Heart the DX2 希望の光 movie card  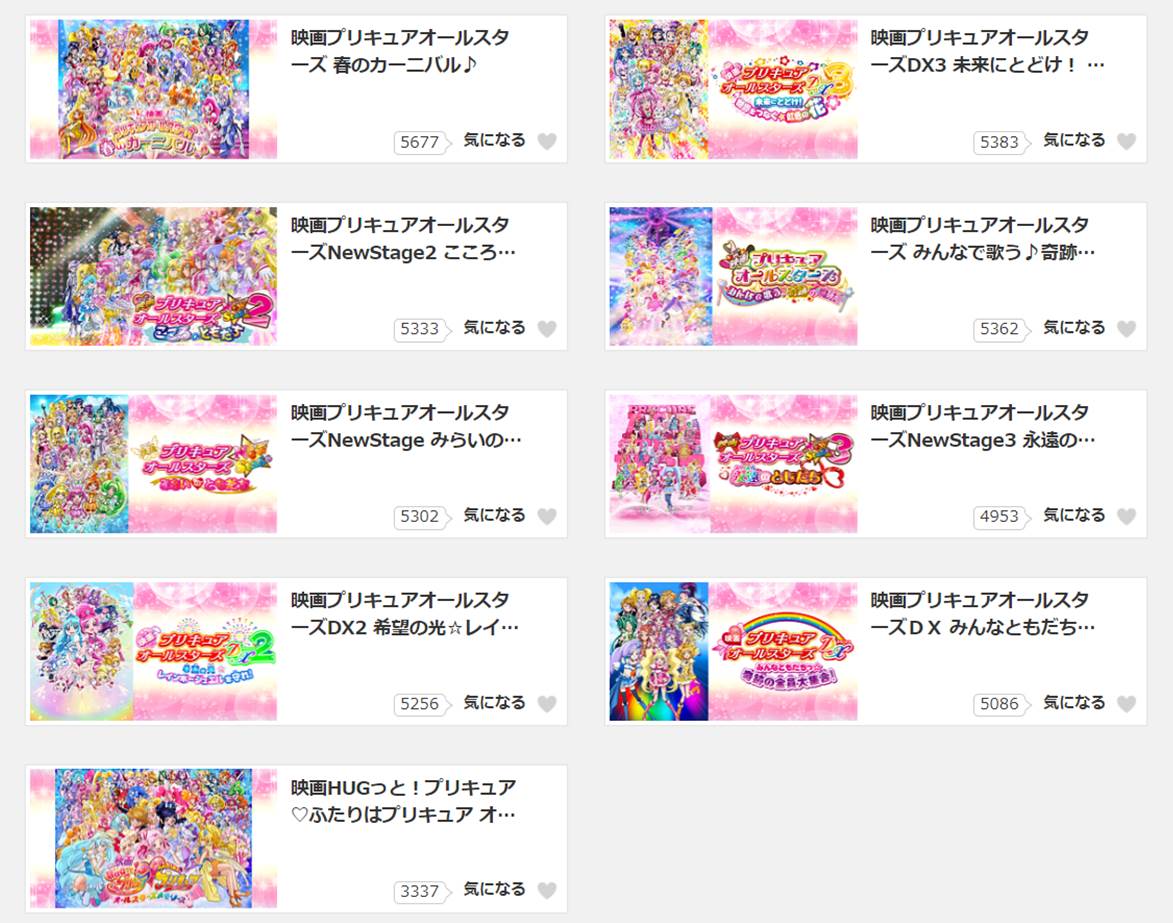click(x=547, y=704)
